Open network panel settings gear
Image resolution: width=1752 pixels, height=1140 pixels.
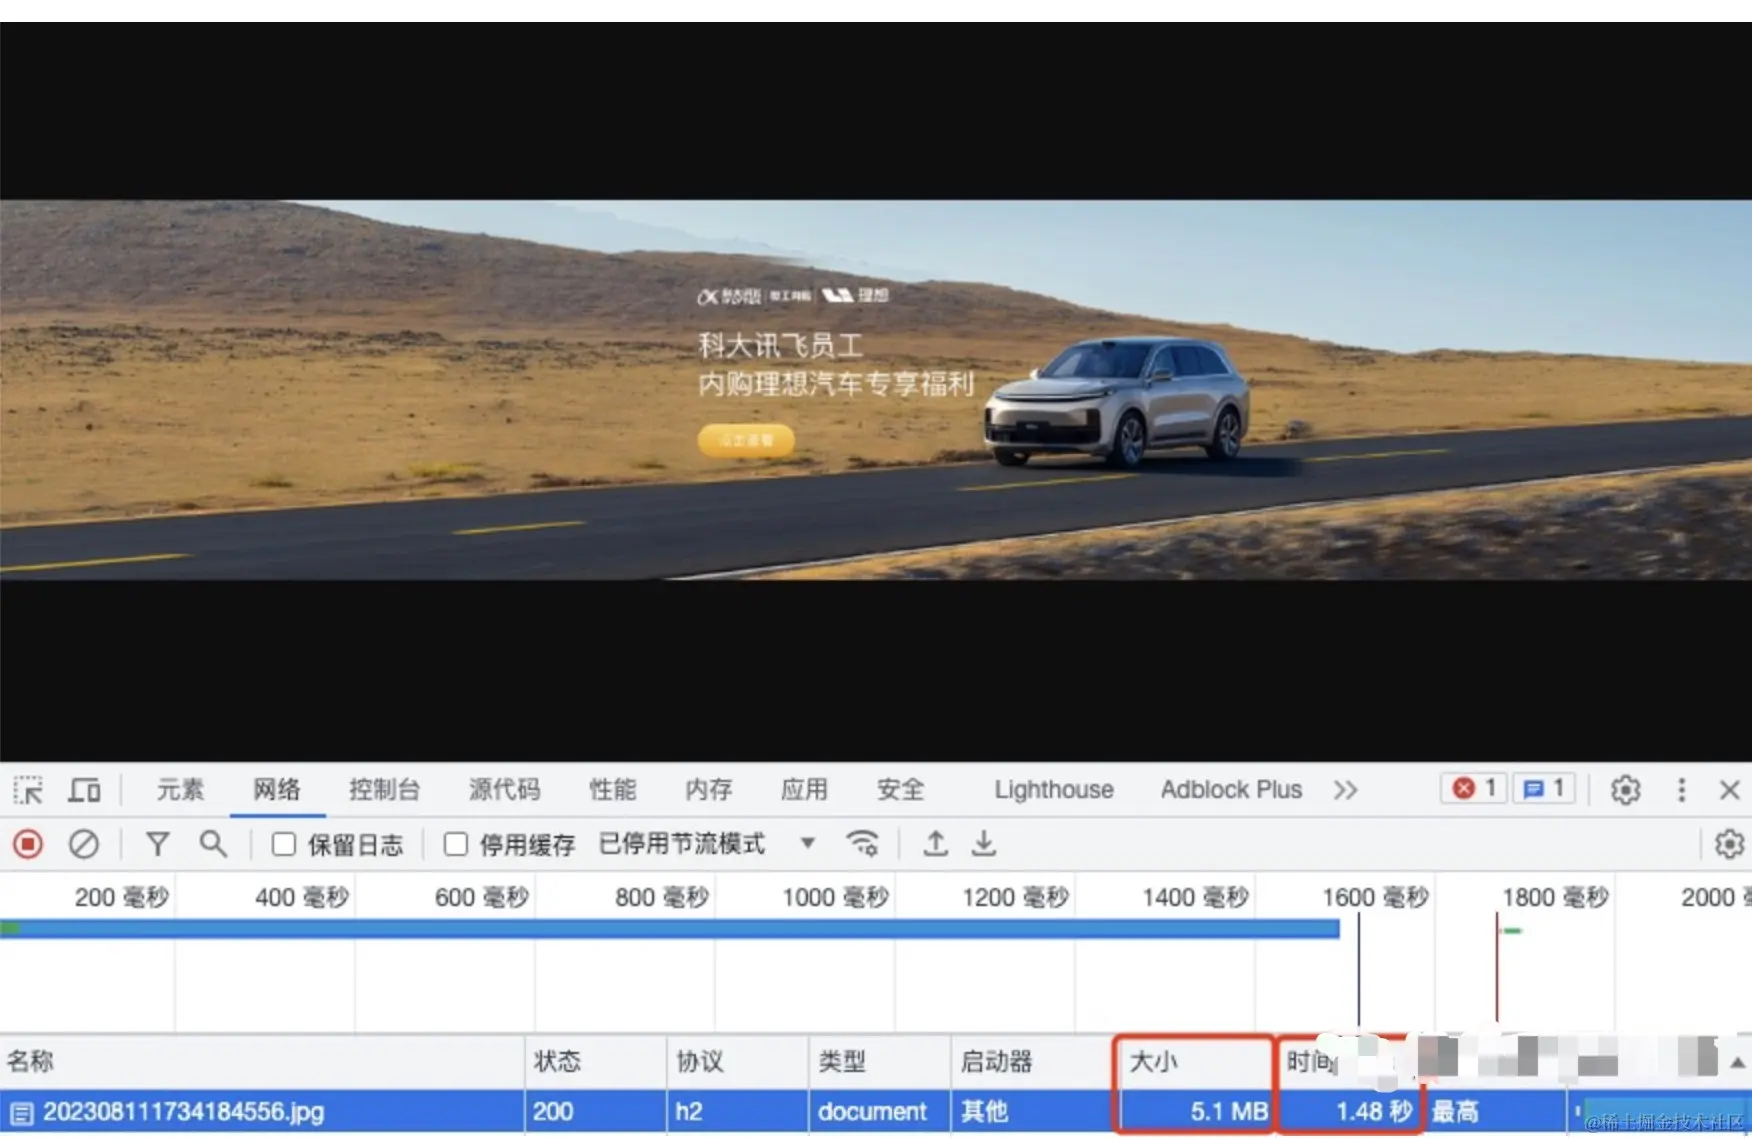point(1729,844)
